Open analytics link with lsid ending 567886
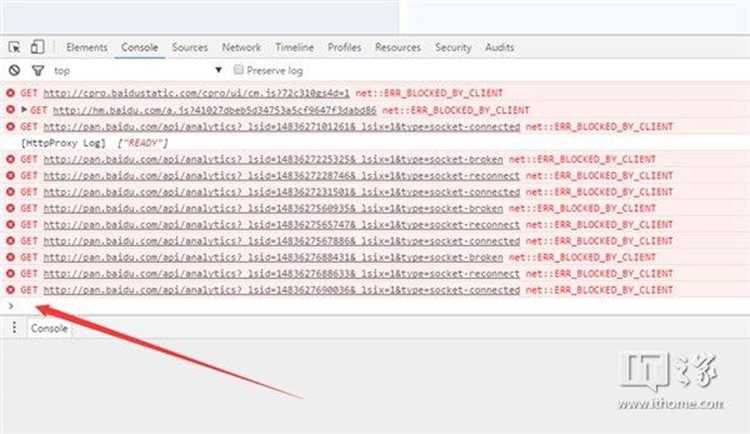The width and height of the screenshot is (750, 434). click(x=281, y=241)
